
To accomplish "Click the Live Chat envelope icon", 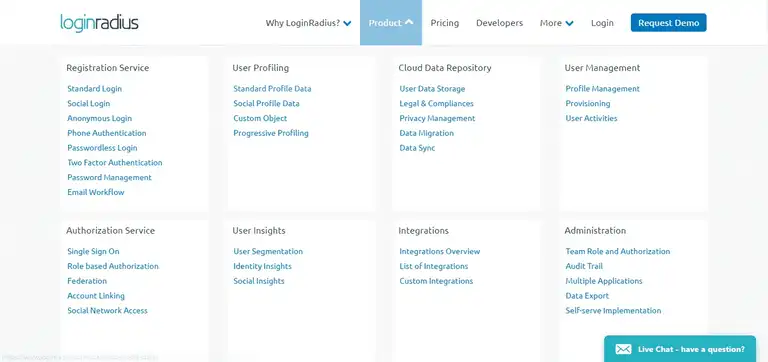I will point(623,349).
